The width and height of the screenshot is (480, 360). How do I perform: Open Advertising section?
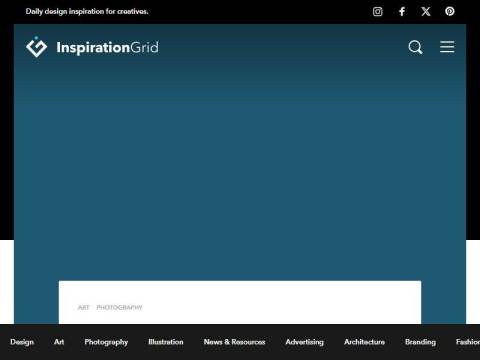click(304, 342)
